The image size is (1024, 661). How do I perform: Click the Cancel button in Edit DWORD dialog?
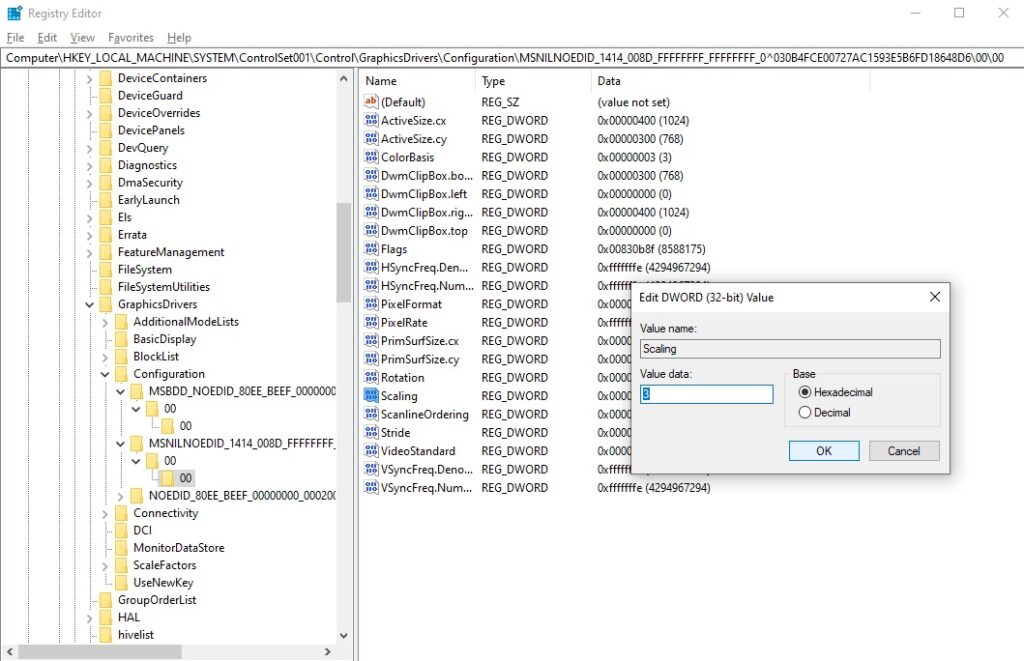coord(903,450)
